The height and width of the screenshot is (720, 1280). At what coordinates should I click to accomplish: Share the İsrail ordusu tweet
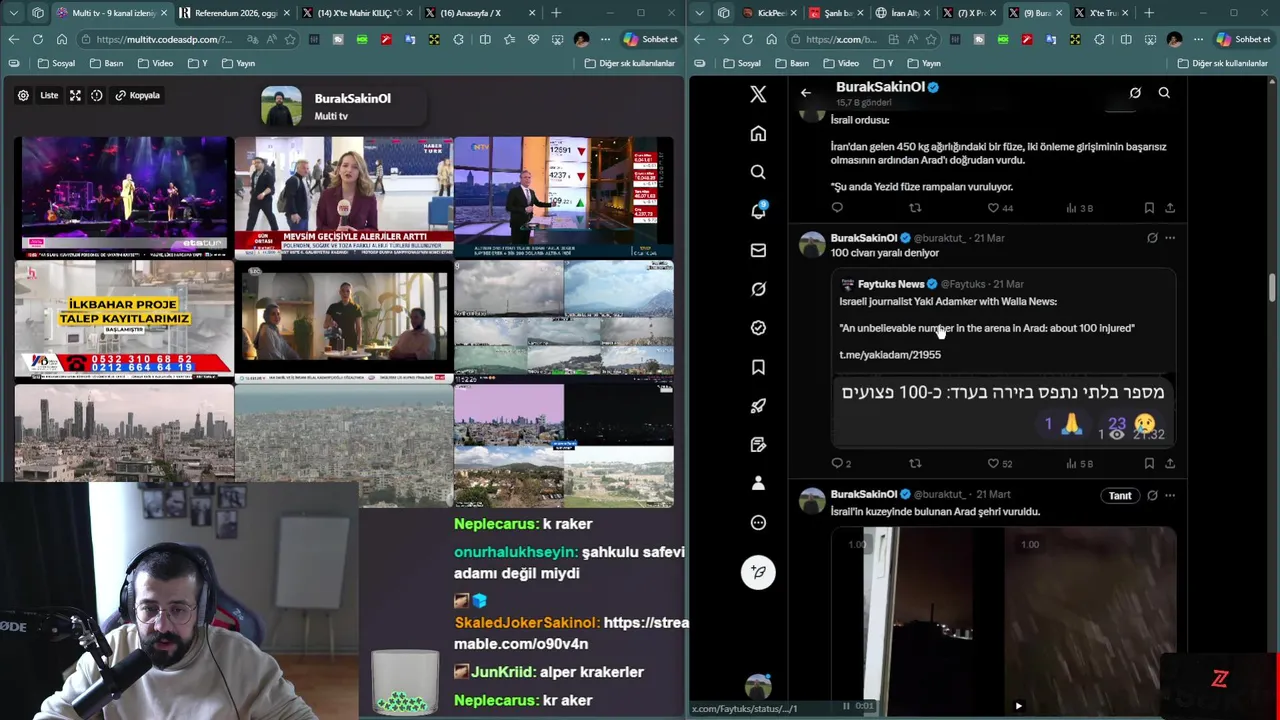click(x=1170, y=208)
